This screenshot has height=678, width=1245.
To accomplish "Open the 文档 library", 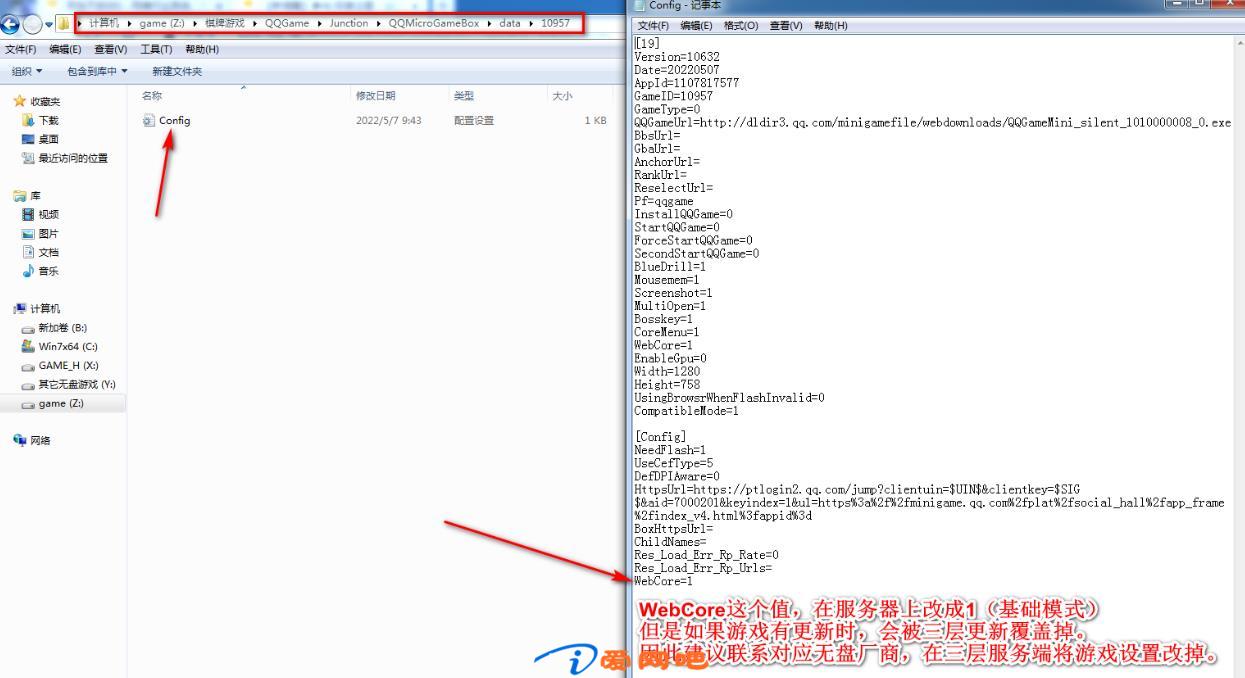I will point(40,252).
